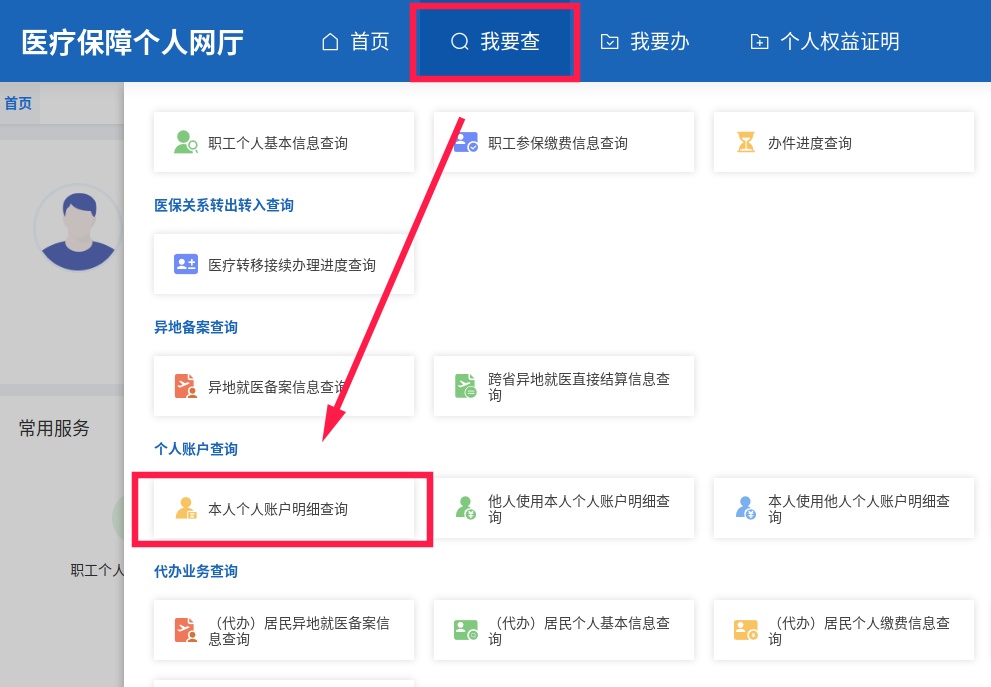Click the green person-search icon for 职工个人基本信息查询
This screenshot has width=991, height=687.
click(186, 142)
